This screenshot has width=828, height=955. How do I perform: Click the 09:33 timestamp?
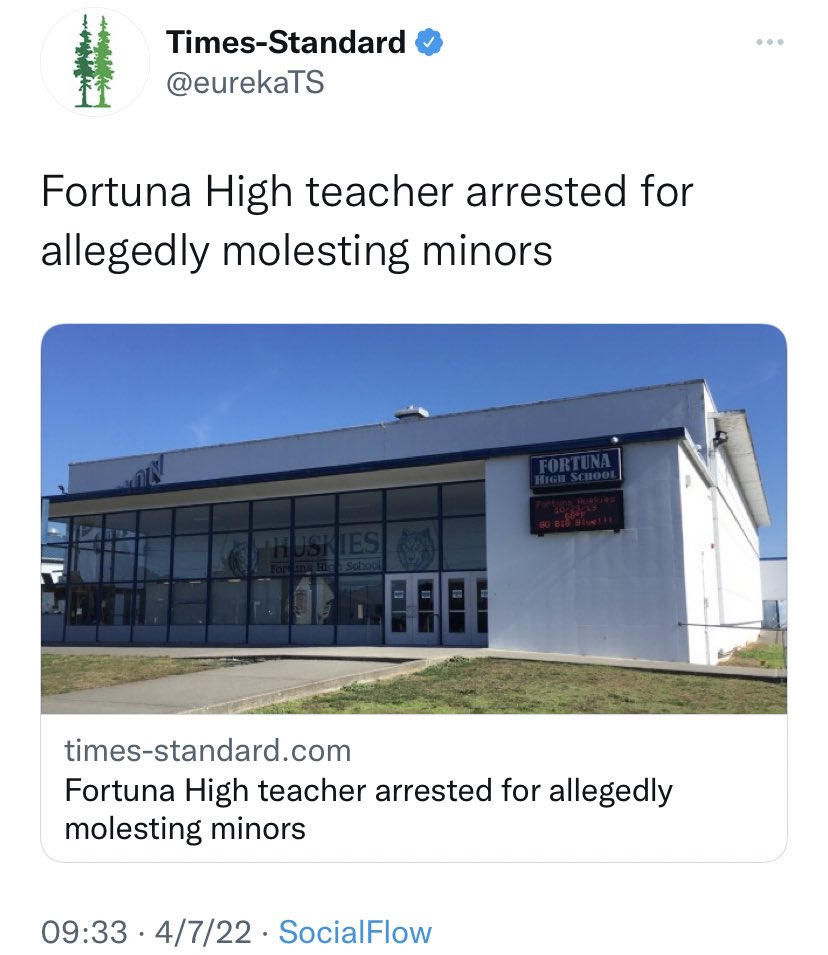[84, 932]
